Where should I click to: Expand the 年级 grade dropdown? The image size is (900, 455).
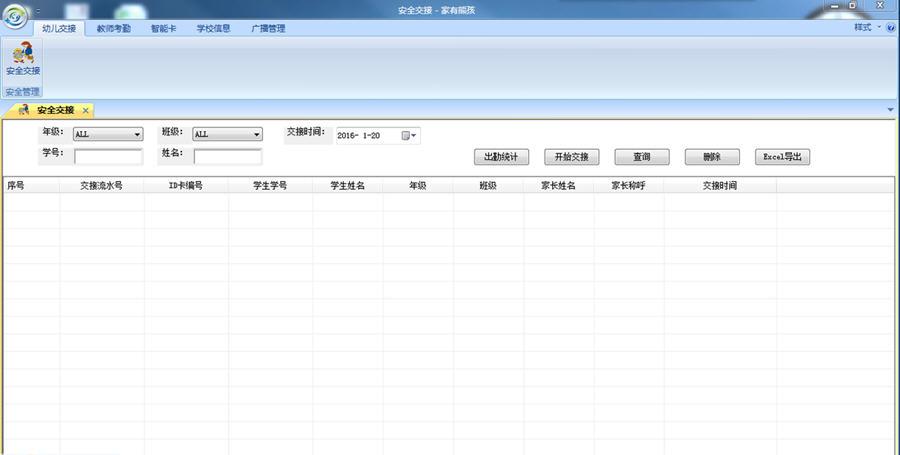137,134
